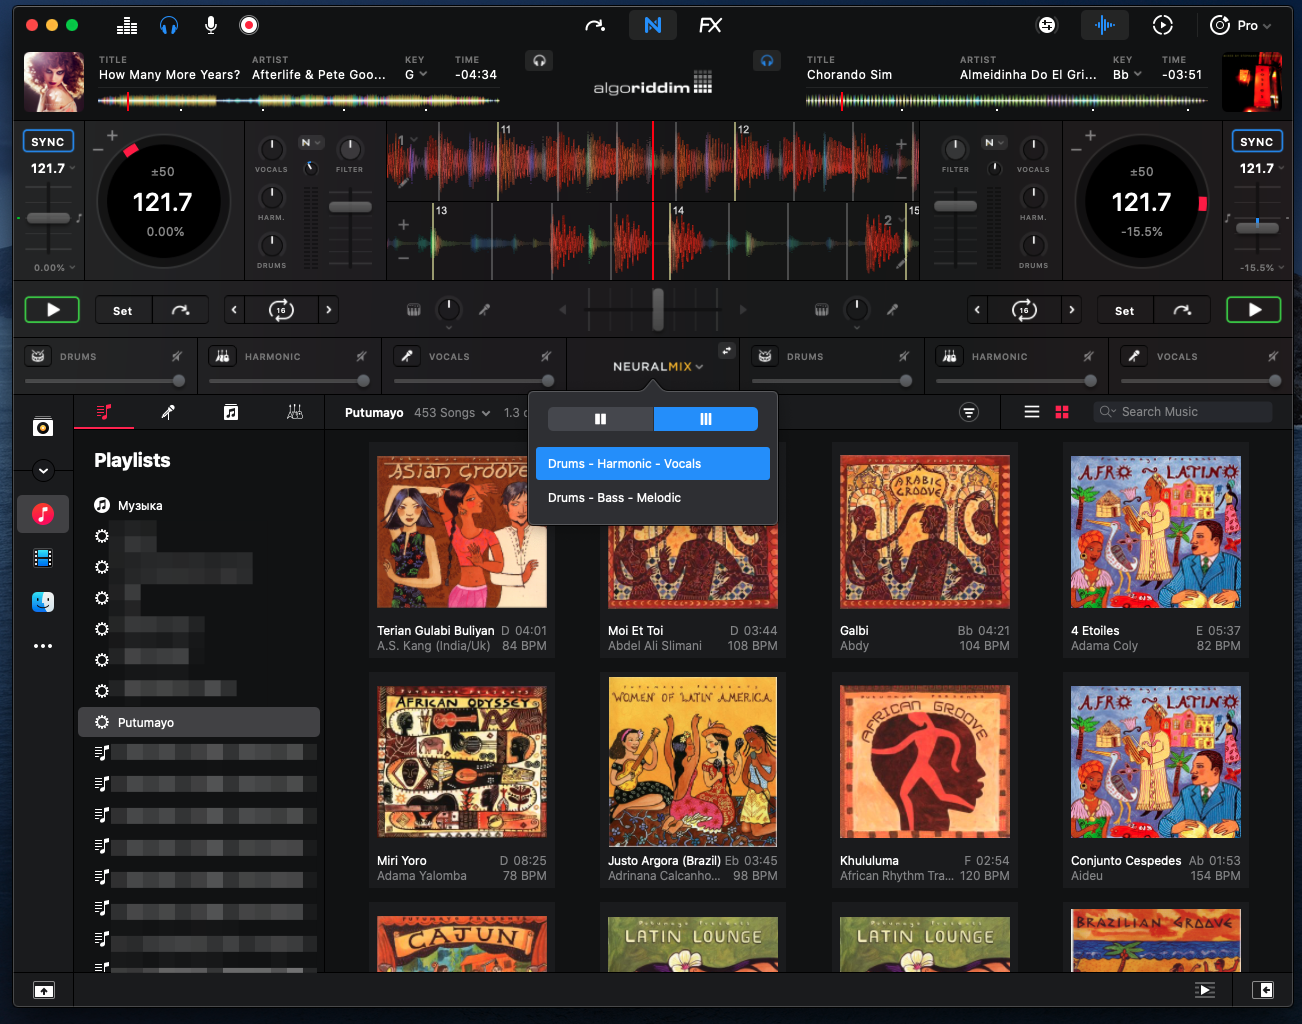Open the left deck key G dropdown

click(416, 75)
